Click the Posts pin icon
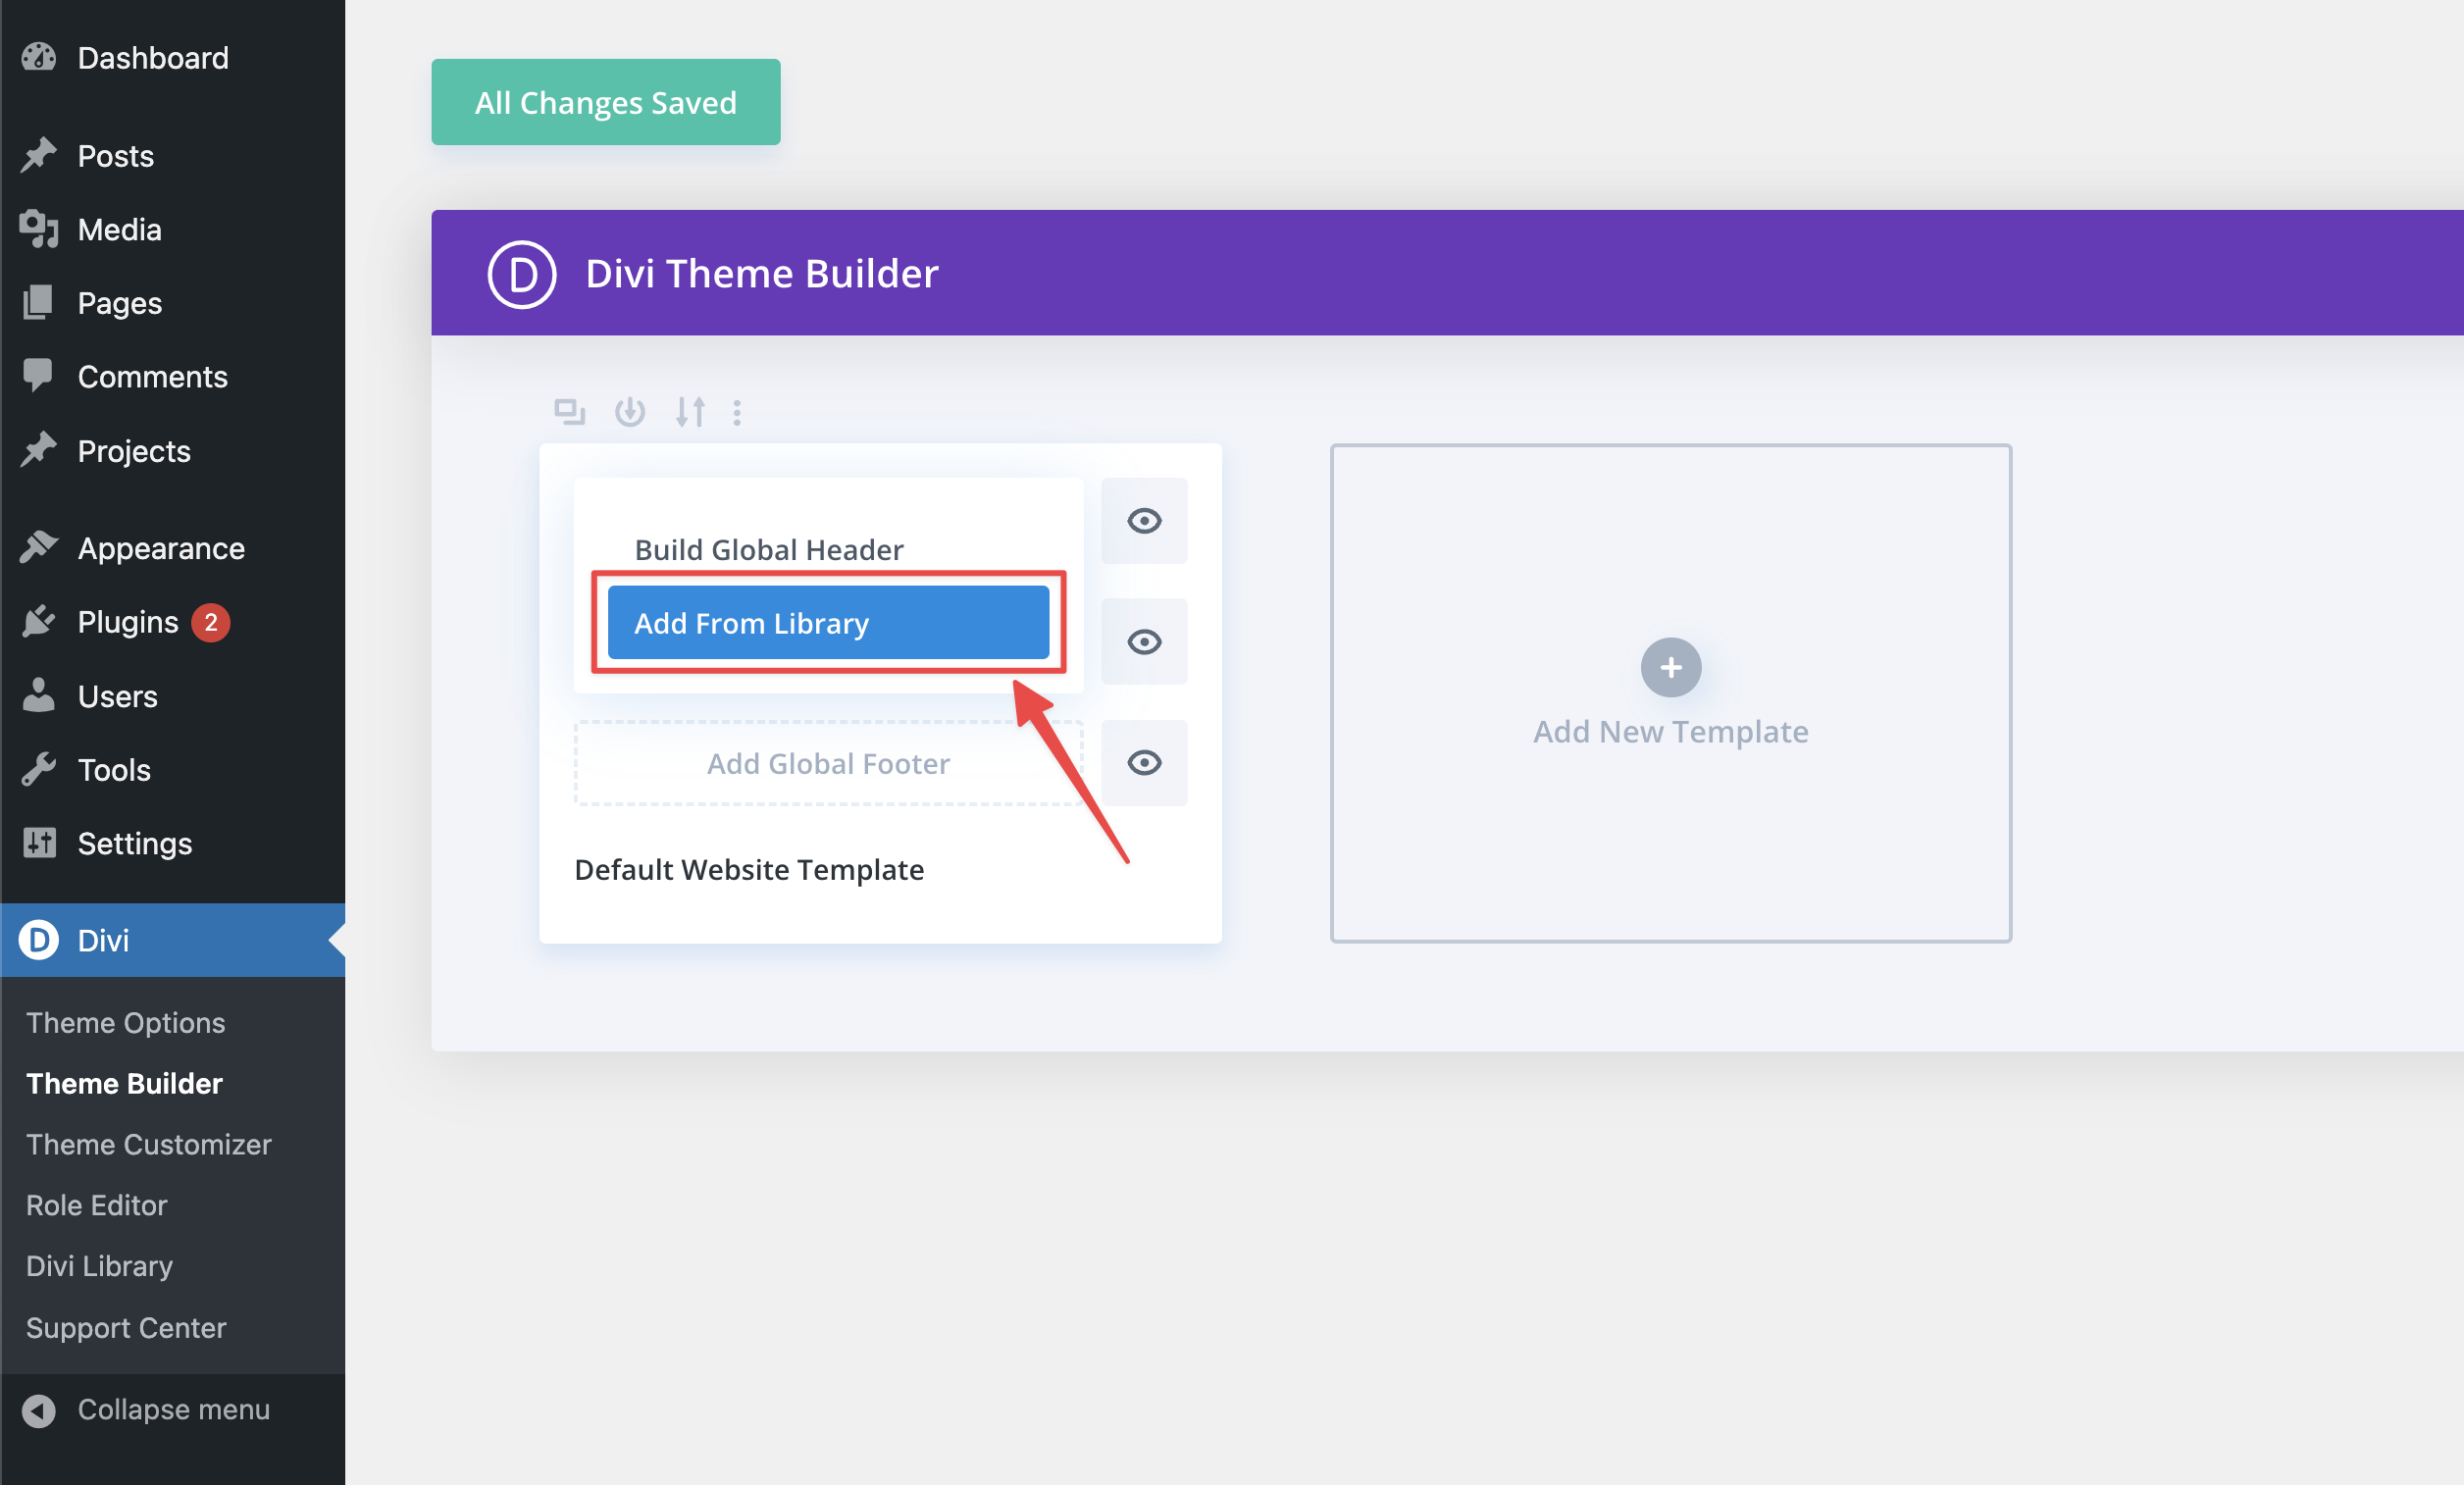Image resolution: width=2464 pixels, height=1485 pixels. point(39,155)
